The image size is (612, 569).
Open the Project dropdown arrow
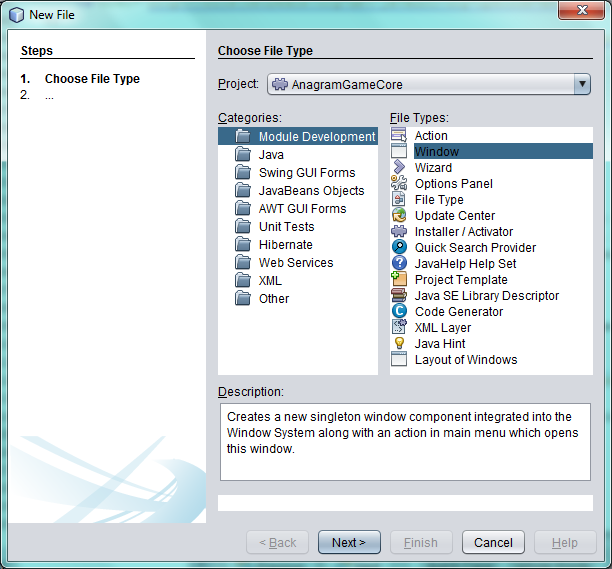click(x=582, y=85)
